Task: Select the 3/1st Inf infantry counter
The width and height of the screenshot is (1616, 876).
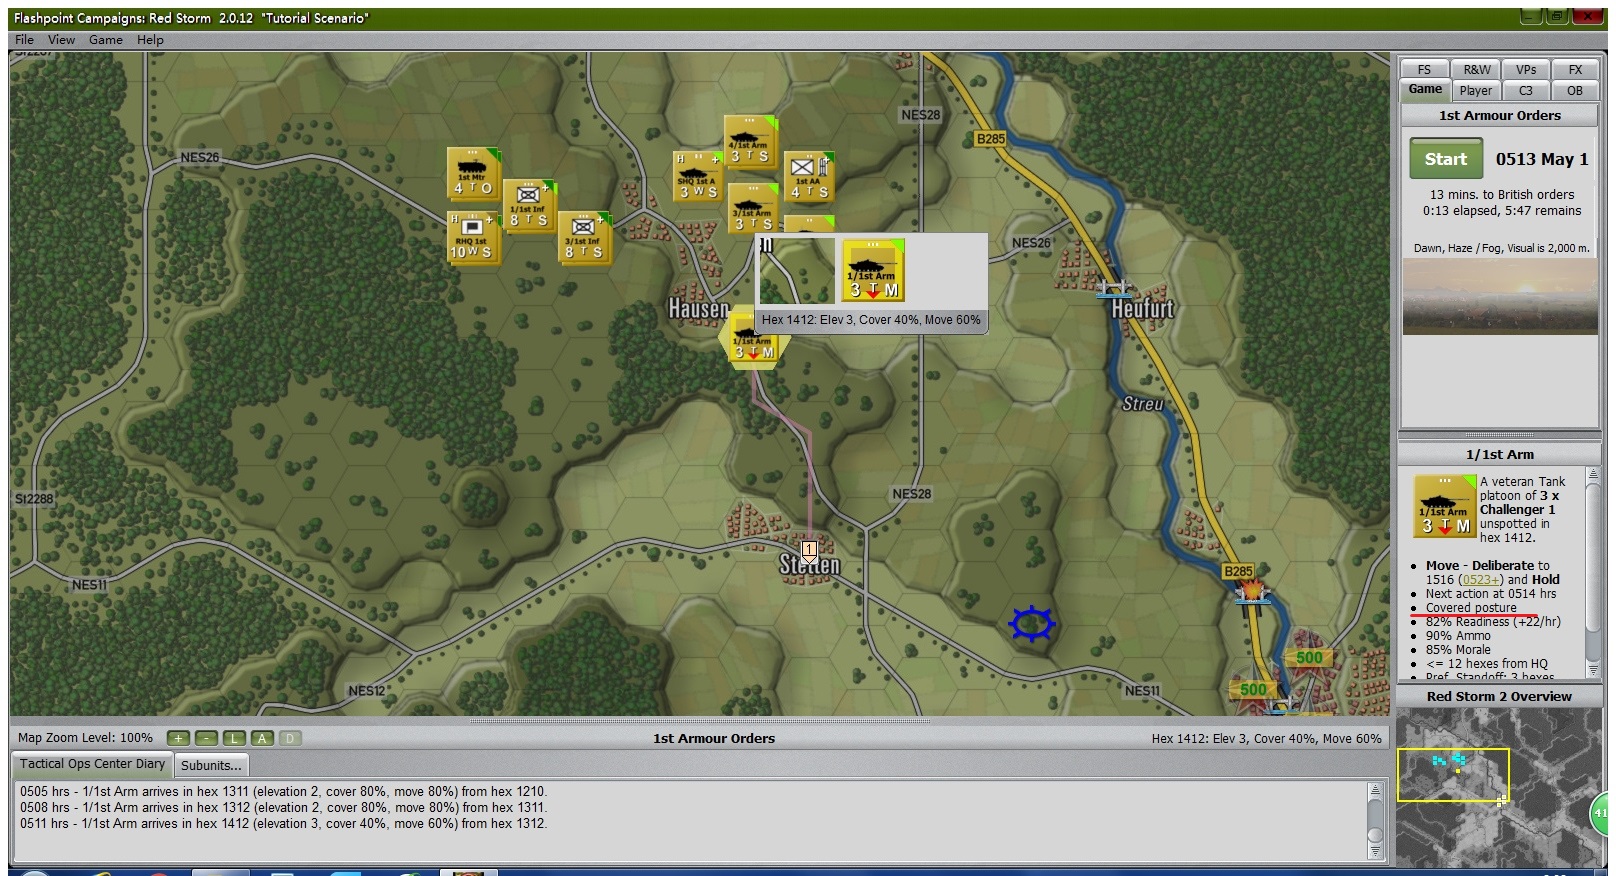Action: [583, 237]
